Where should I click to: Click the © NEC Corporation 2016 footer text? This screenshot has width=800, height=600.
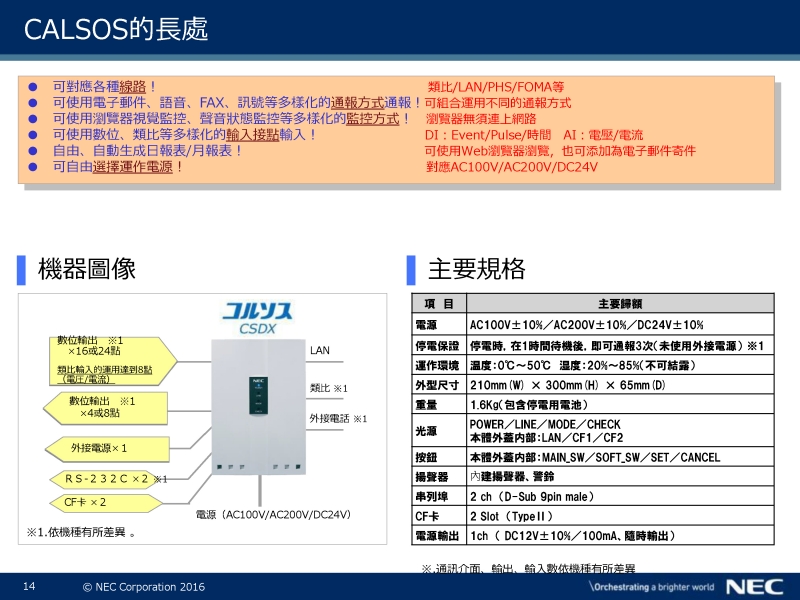(144, 587)
